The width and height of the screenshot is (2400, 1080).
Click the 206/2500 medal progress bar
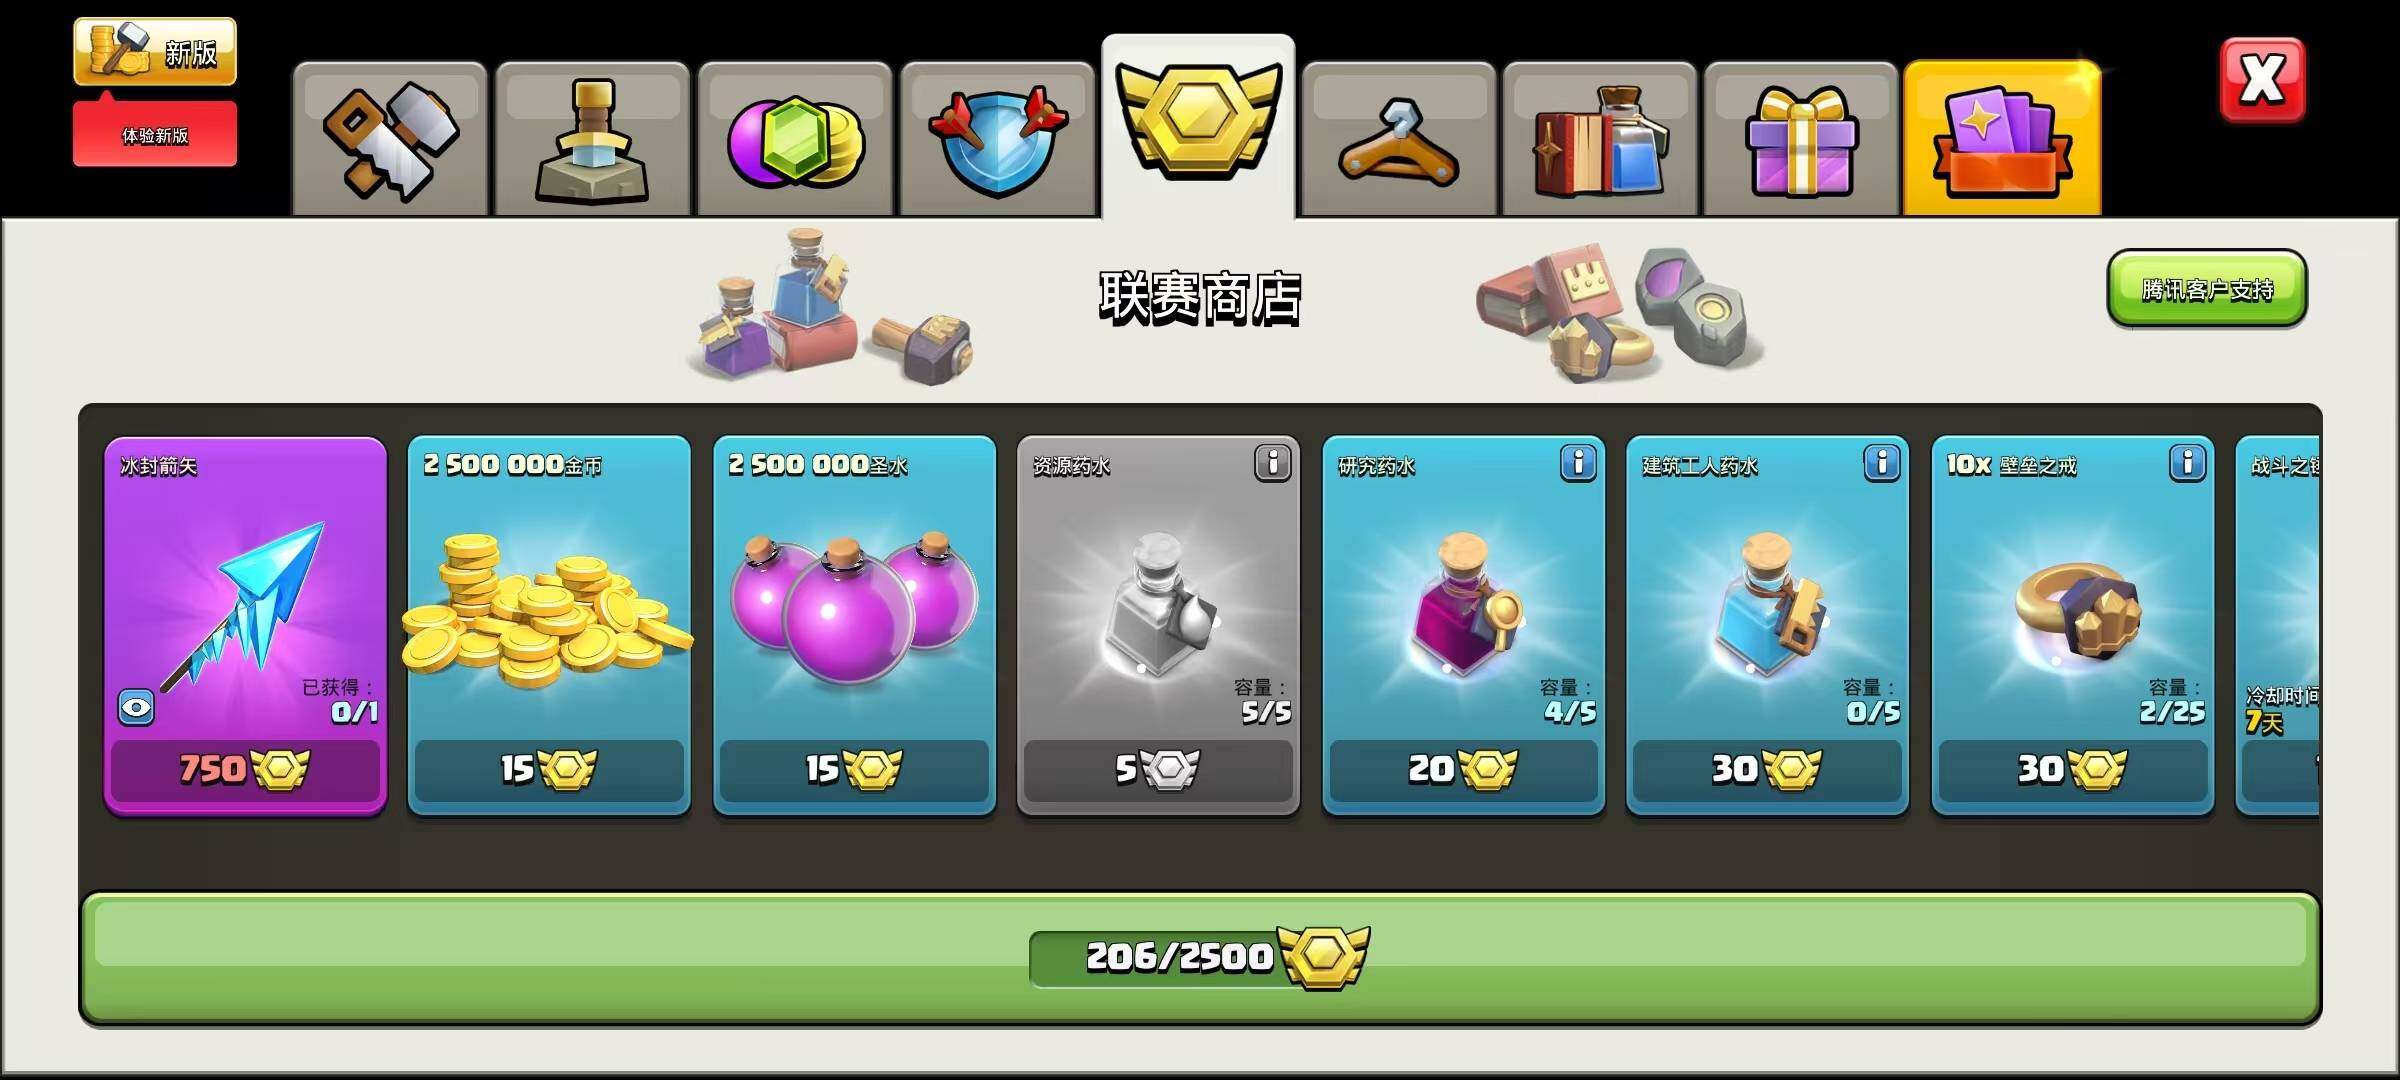click(1200, 958)
